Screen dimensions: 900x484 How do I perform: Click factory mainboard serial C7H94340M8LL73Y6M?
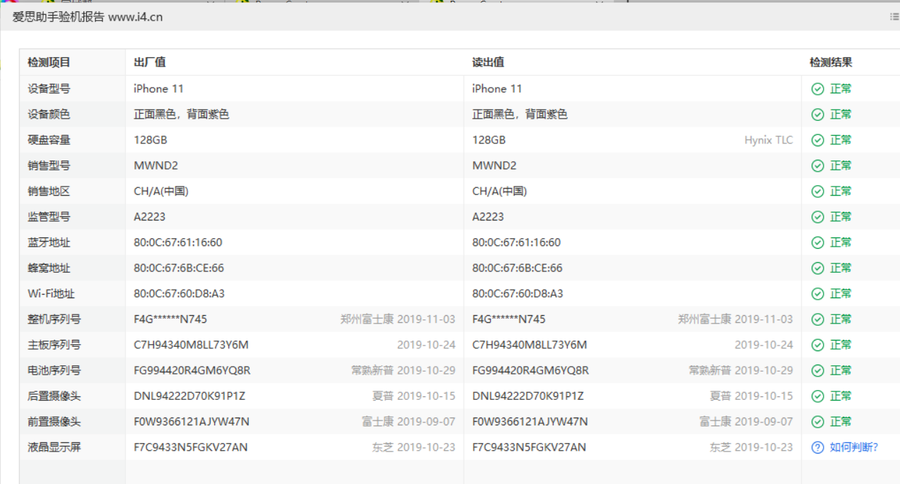point(191,345)
